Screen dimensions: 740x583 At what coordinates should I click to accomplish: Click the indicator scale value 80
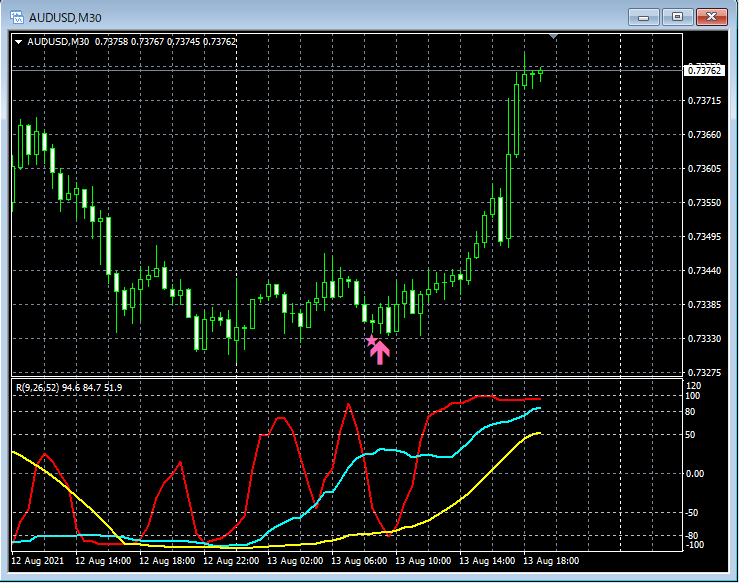pyautogui.click(x=690, y=412)
